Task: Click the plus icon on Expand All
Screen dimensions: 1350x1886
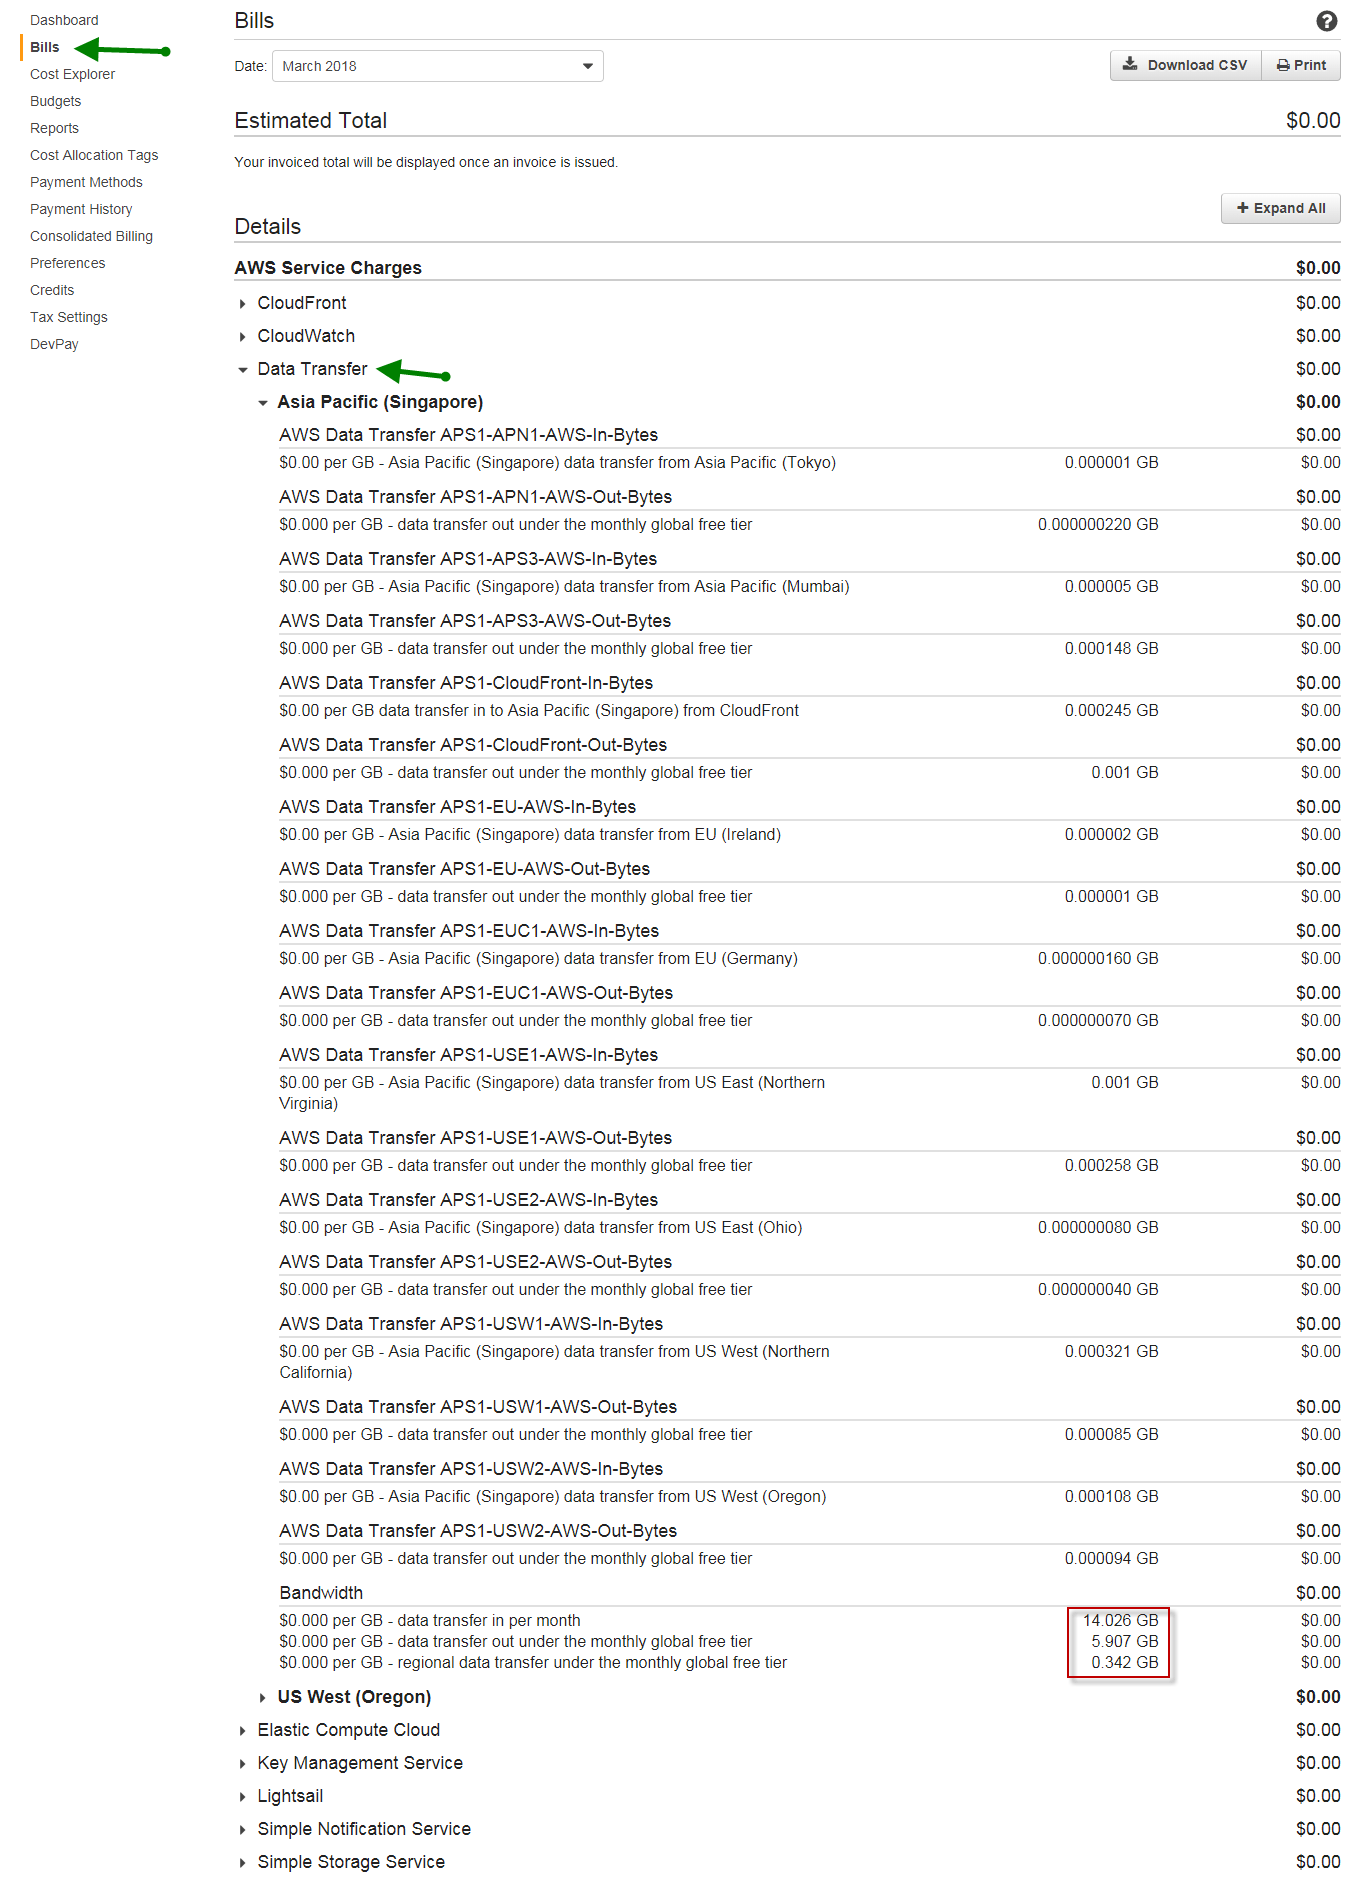Action: point(1243,208)
